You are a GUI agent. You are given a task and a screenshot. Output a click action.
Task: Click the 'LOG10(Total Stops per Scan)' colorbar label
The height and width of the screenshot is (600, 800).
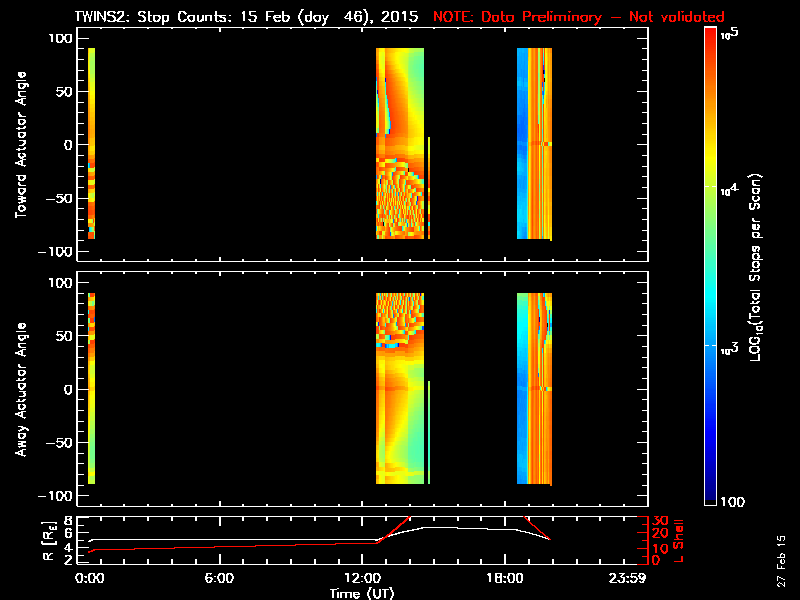pos(769,267)
